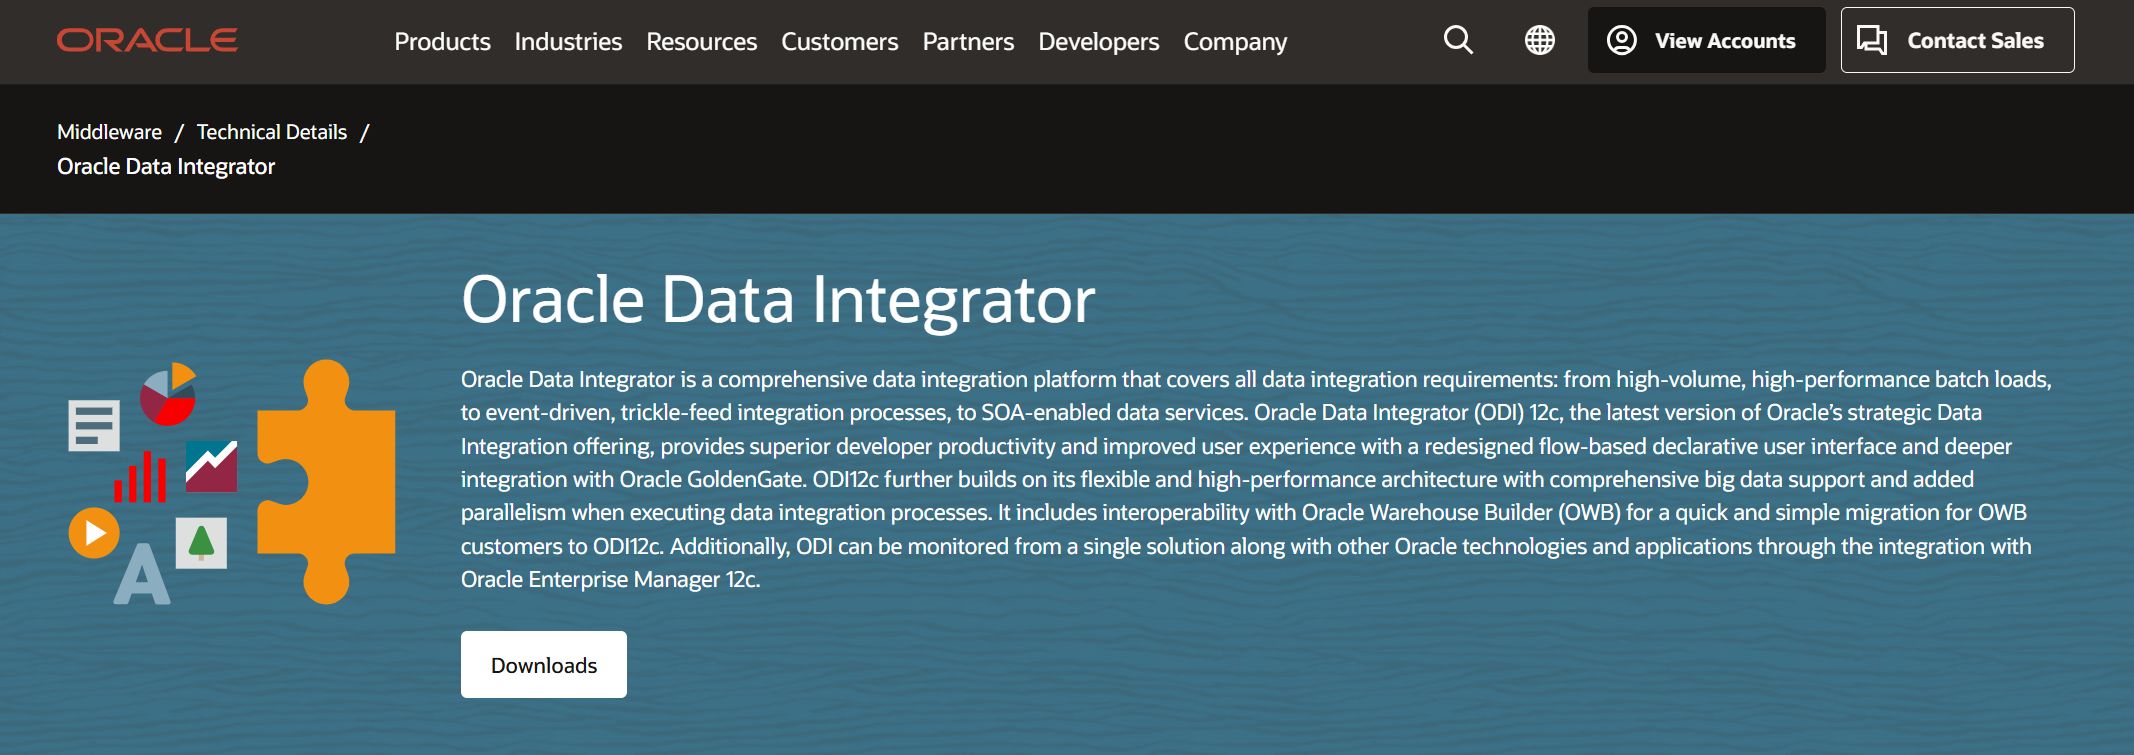Open the search icon
This screenshot has width=2134, height=755.
click(1456, 41)
